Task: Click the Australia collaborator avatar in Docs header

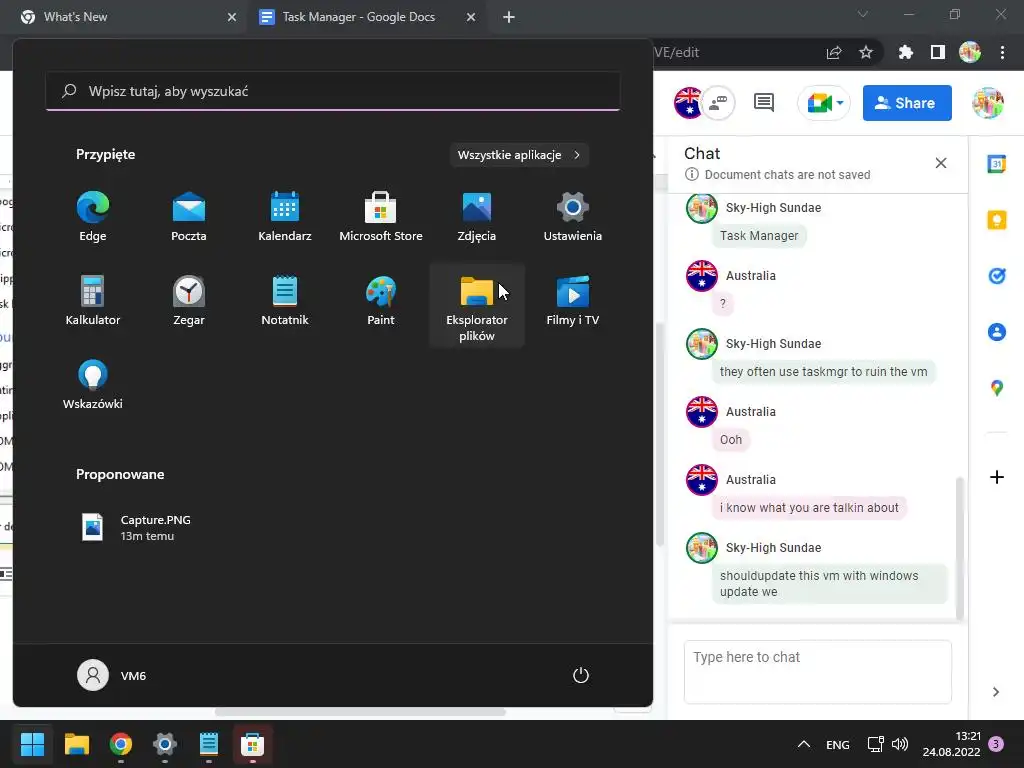Action: 688,103
